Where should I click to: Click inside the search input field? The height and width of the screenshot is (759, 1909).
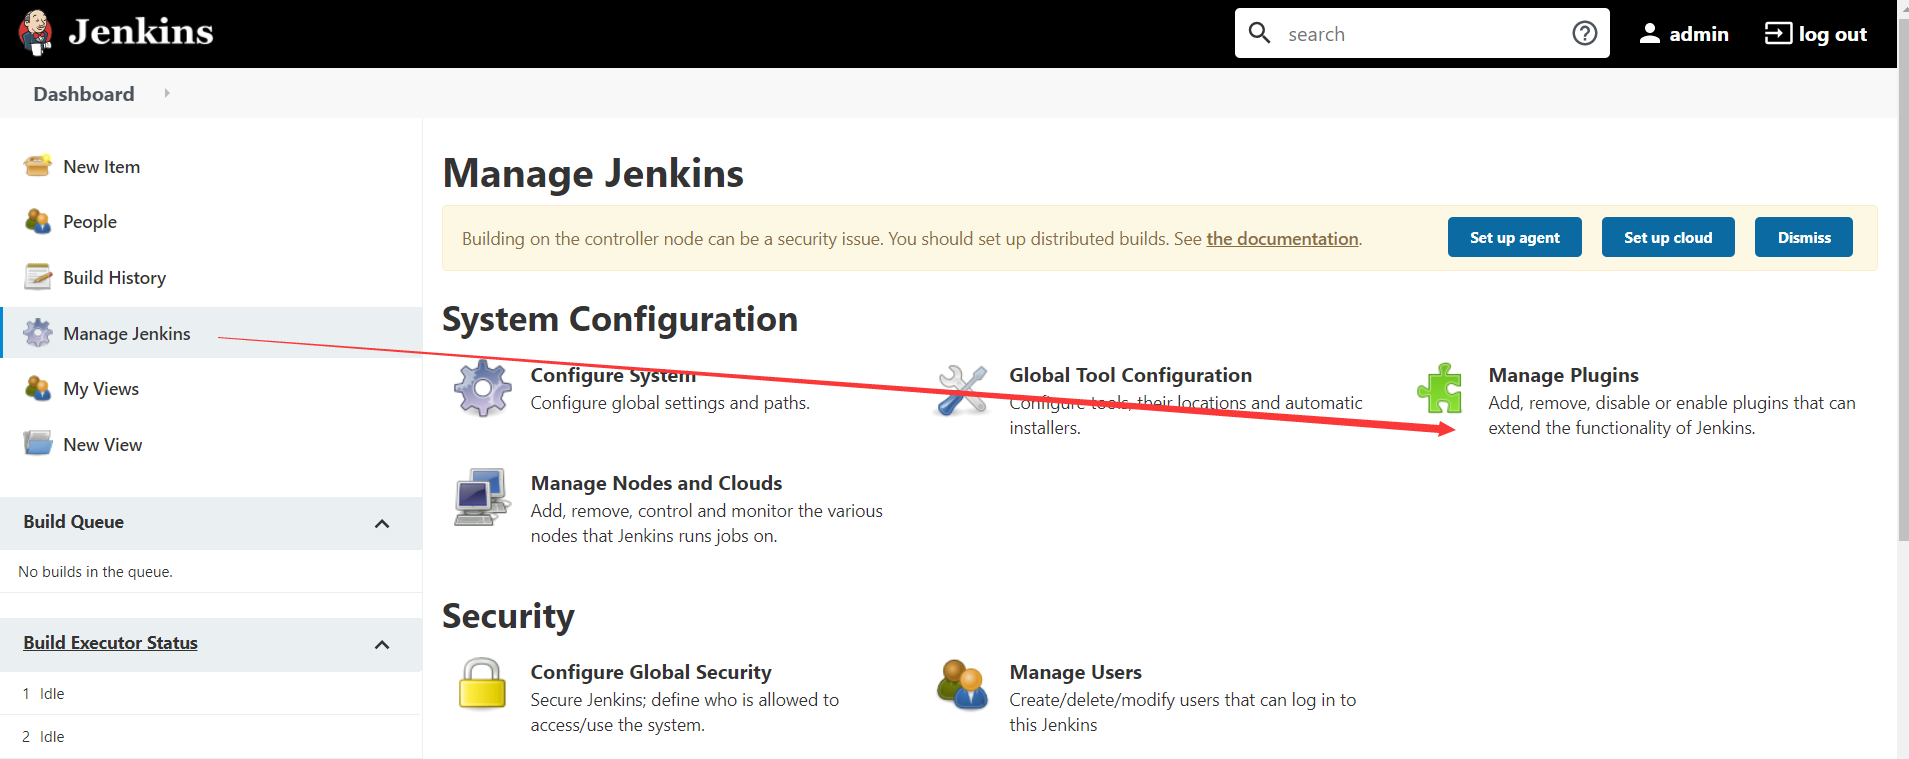pyautogui.click(x=1420, y=33)
